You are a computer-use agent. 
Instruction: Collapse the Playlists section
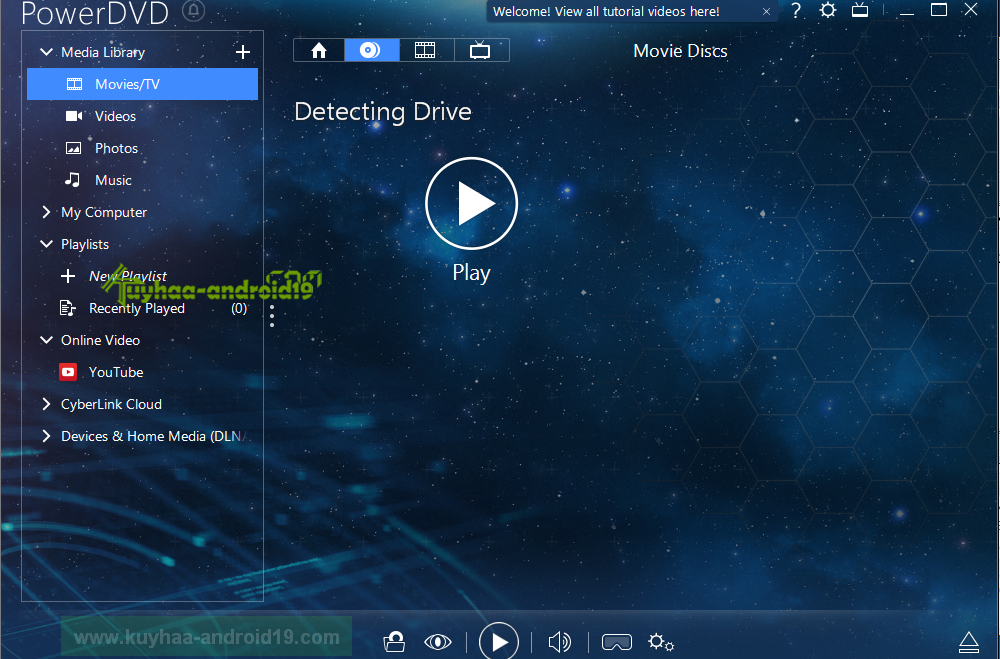46,244
